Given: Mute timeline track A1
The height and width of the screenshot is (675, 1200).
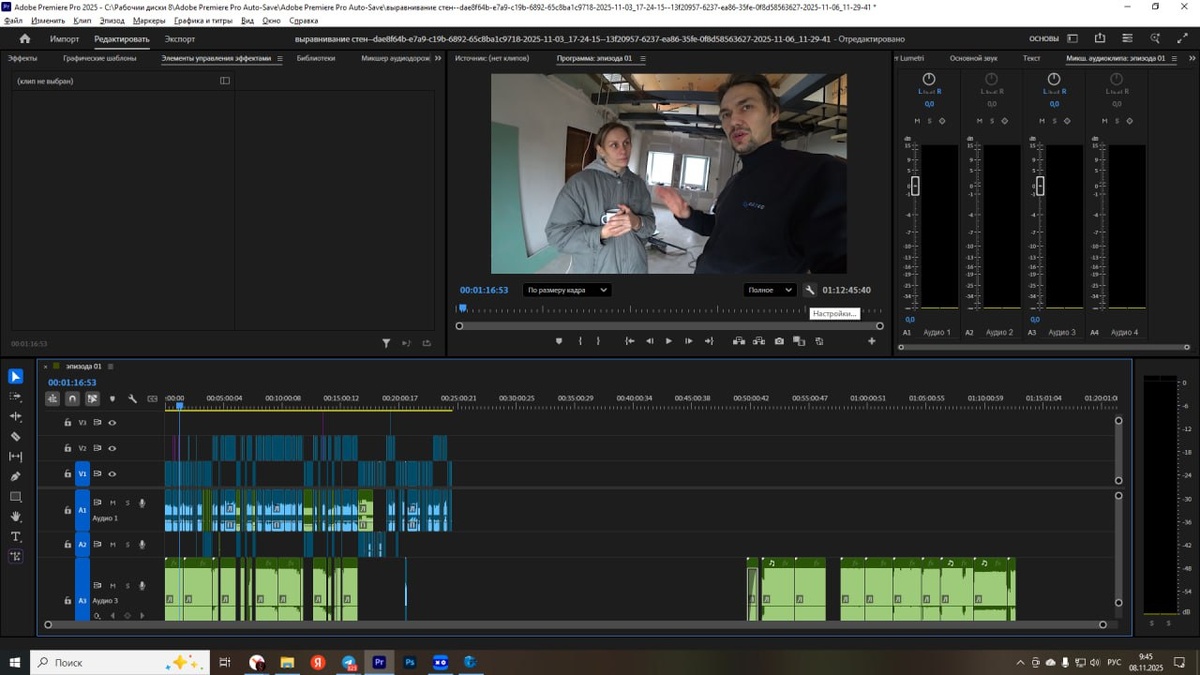Looking at the screenshot, I should point(113,502).
